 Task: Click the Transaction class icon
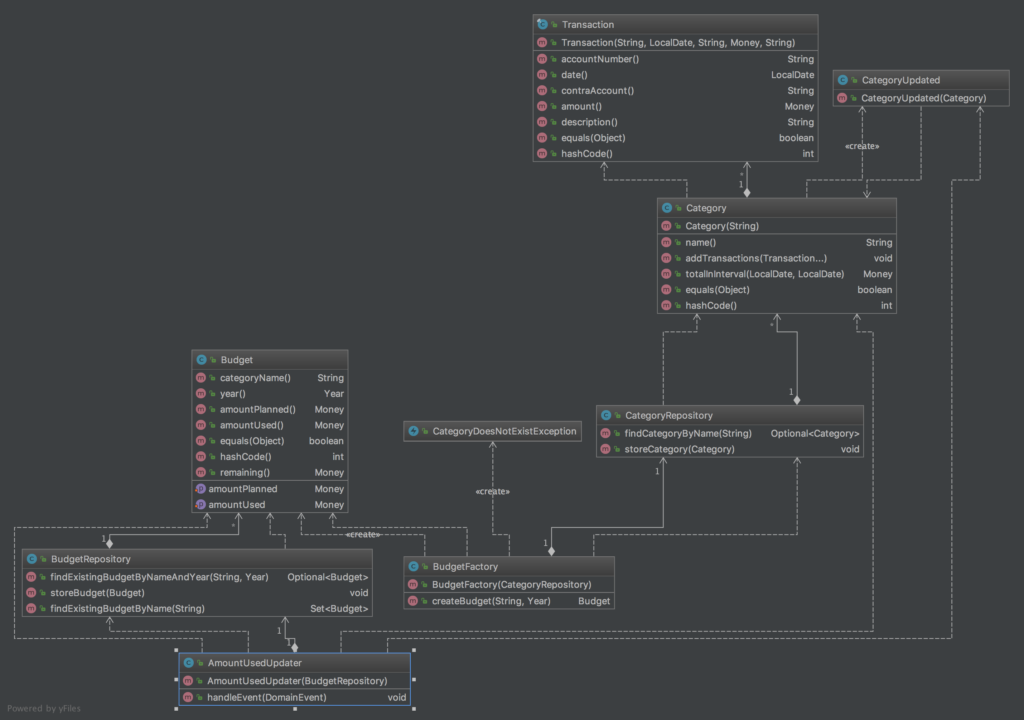point(542,24)
